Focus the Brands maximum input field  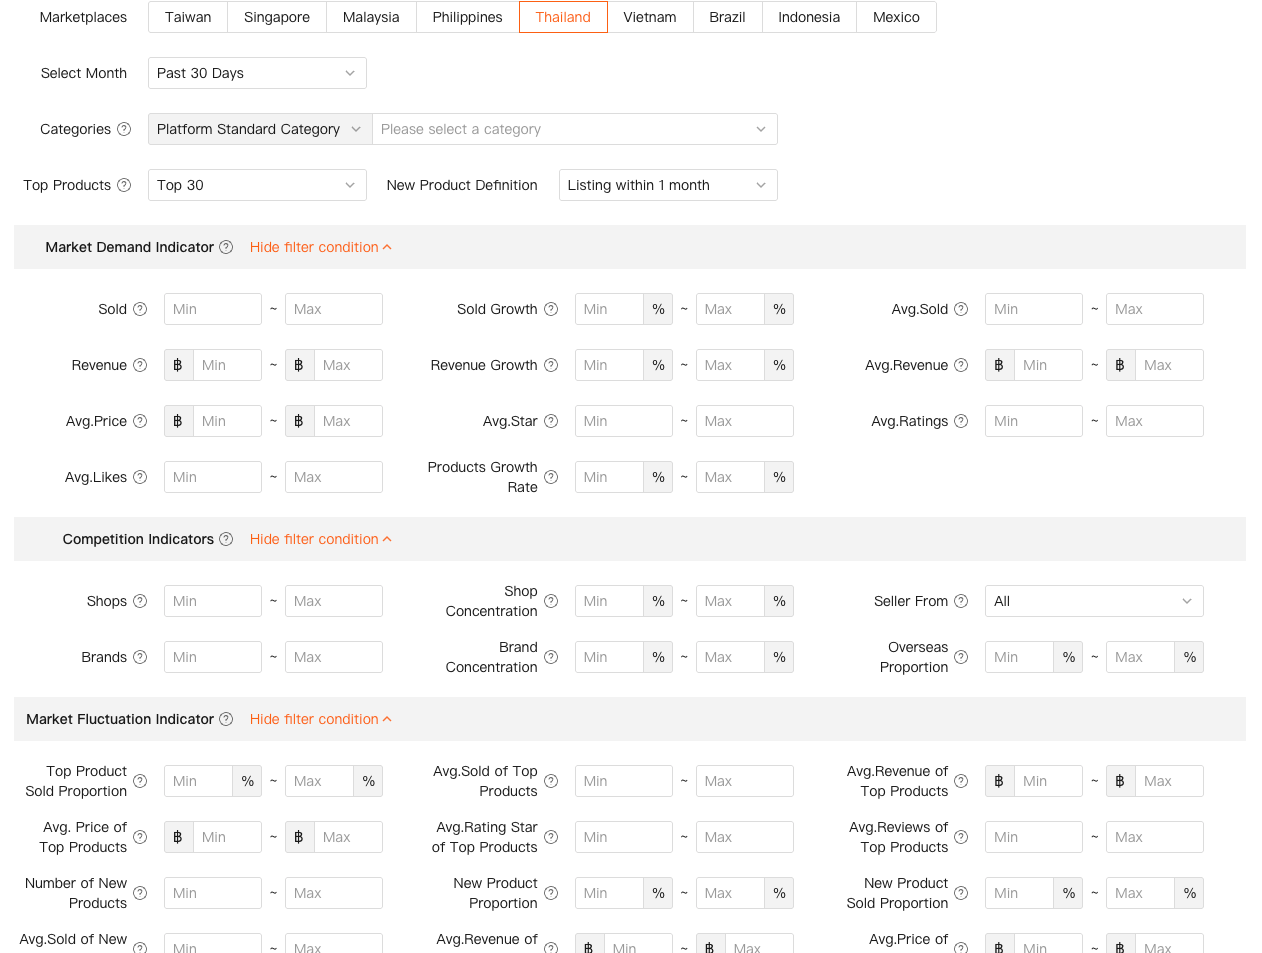[x=333, y=657]
